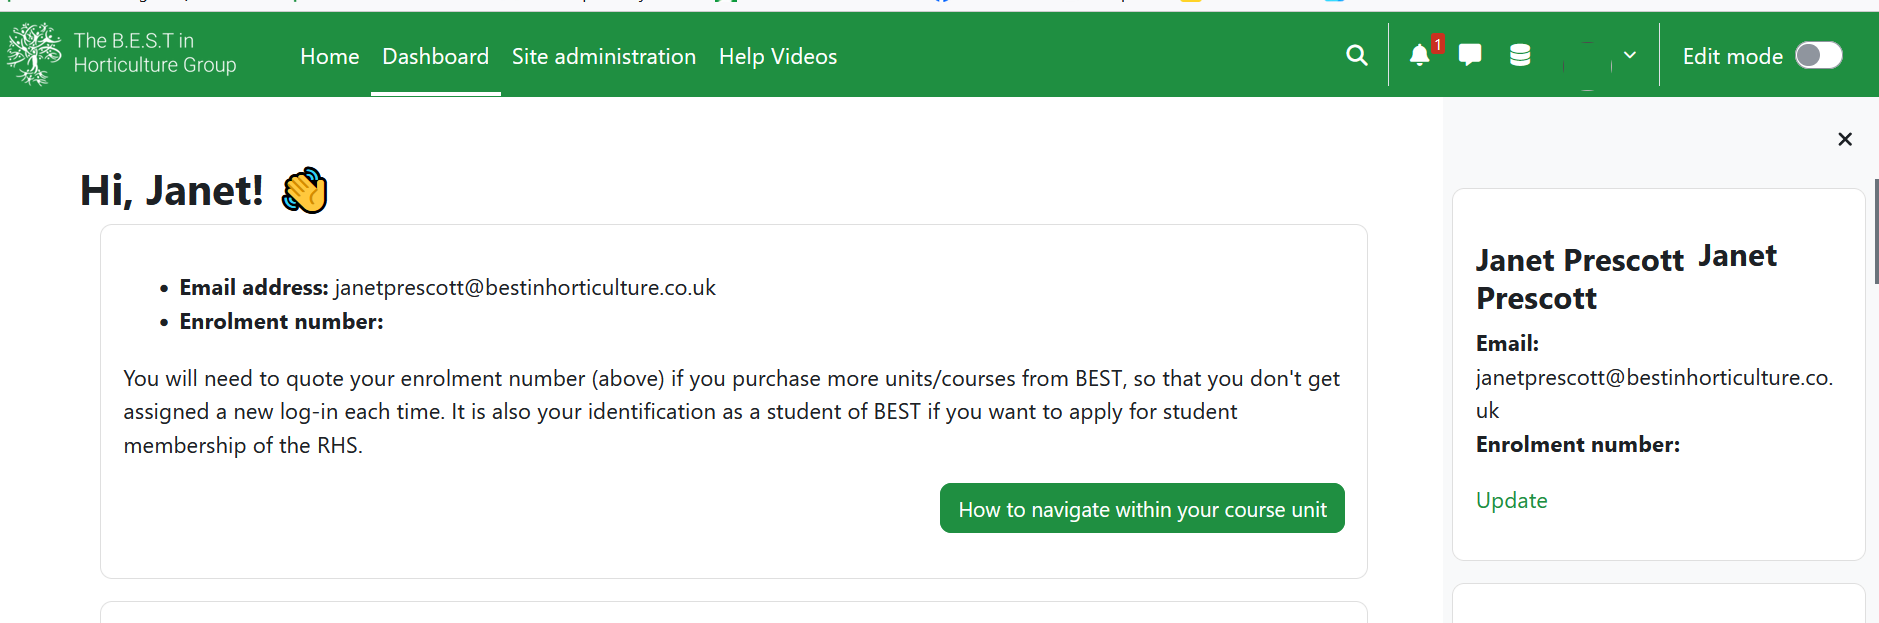Go to the Home menu item

pos(329,57)
